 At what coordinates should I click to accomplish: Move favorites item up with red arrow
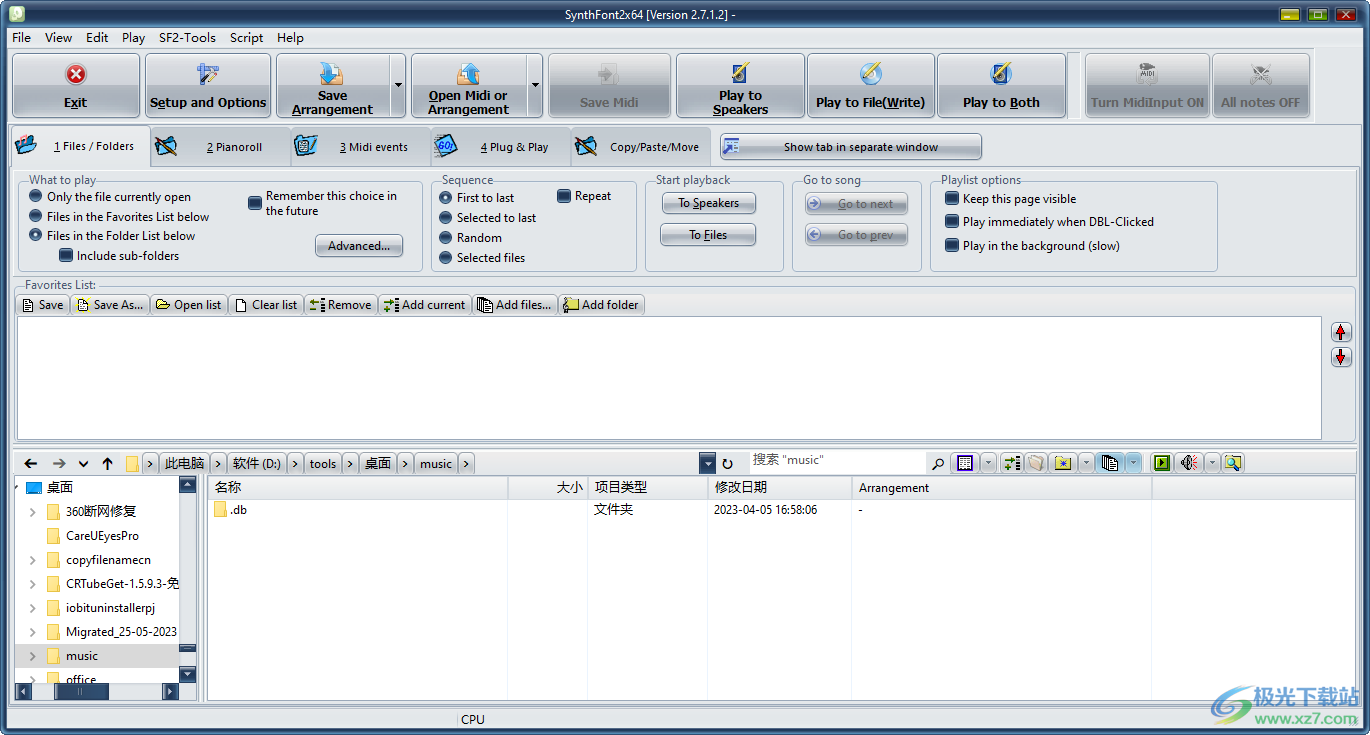point(1341,332)
